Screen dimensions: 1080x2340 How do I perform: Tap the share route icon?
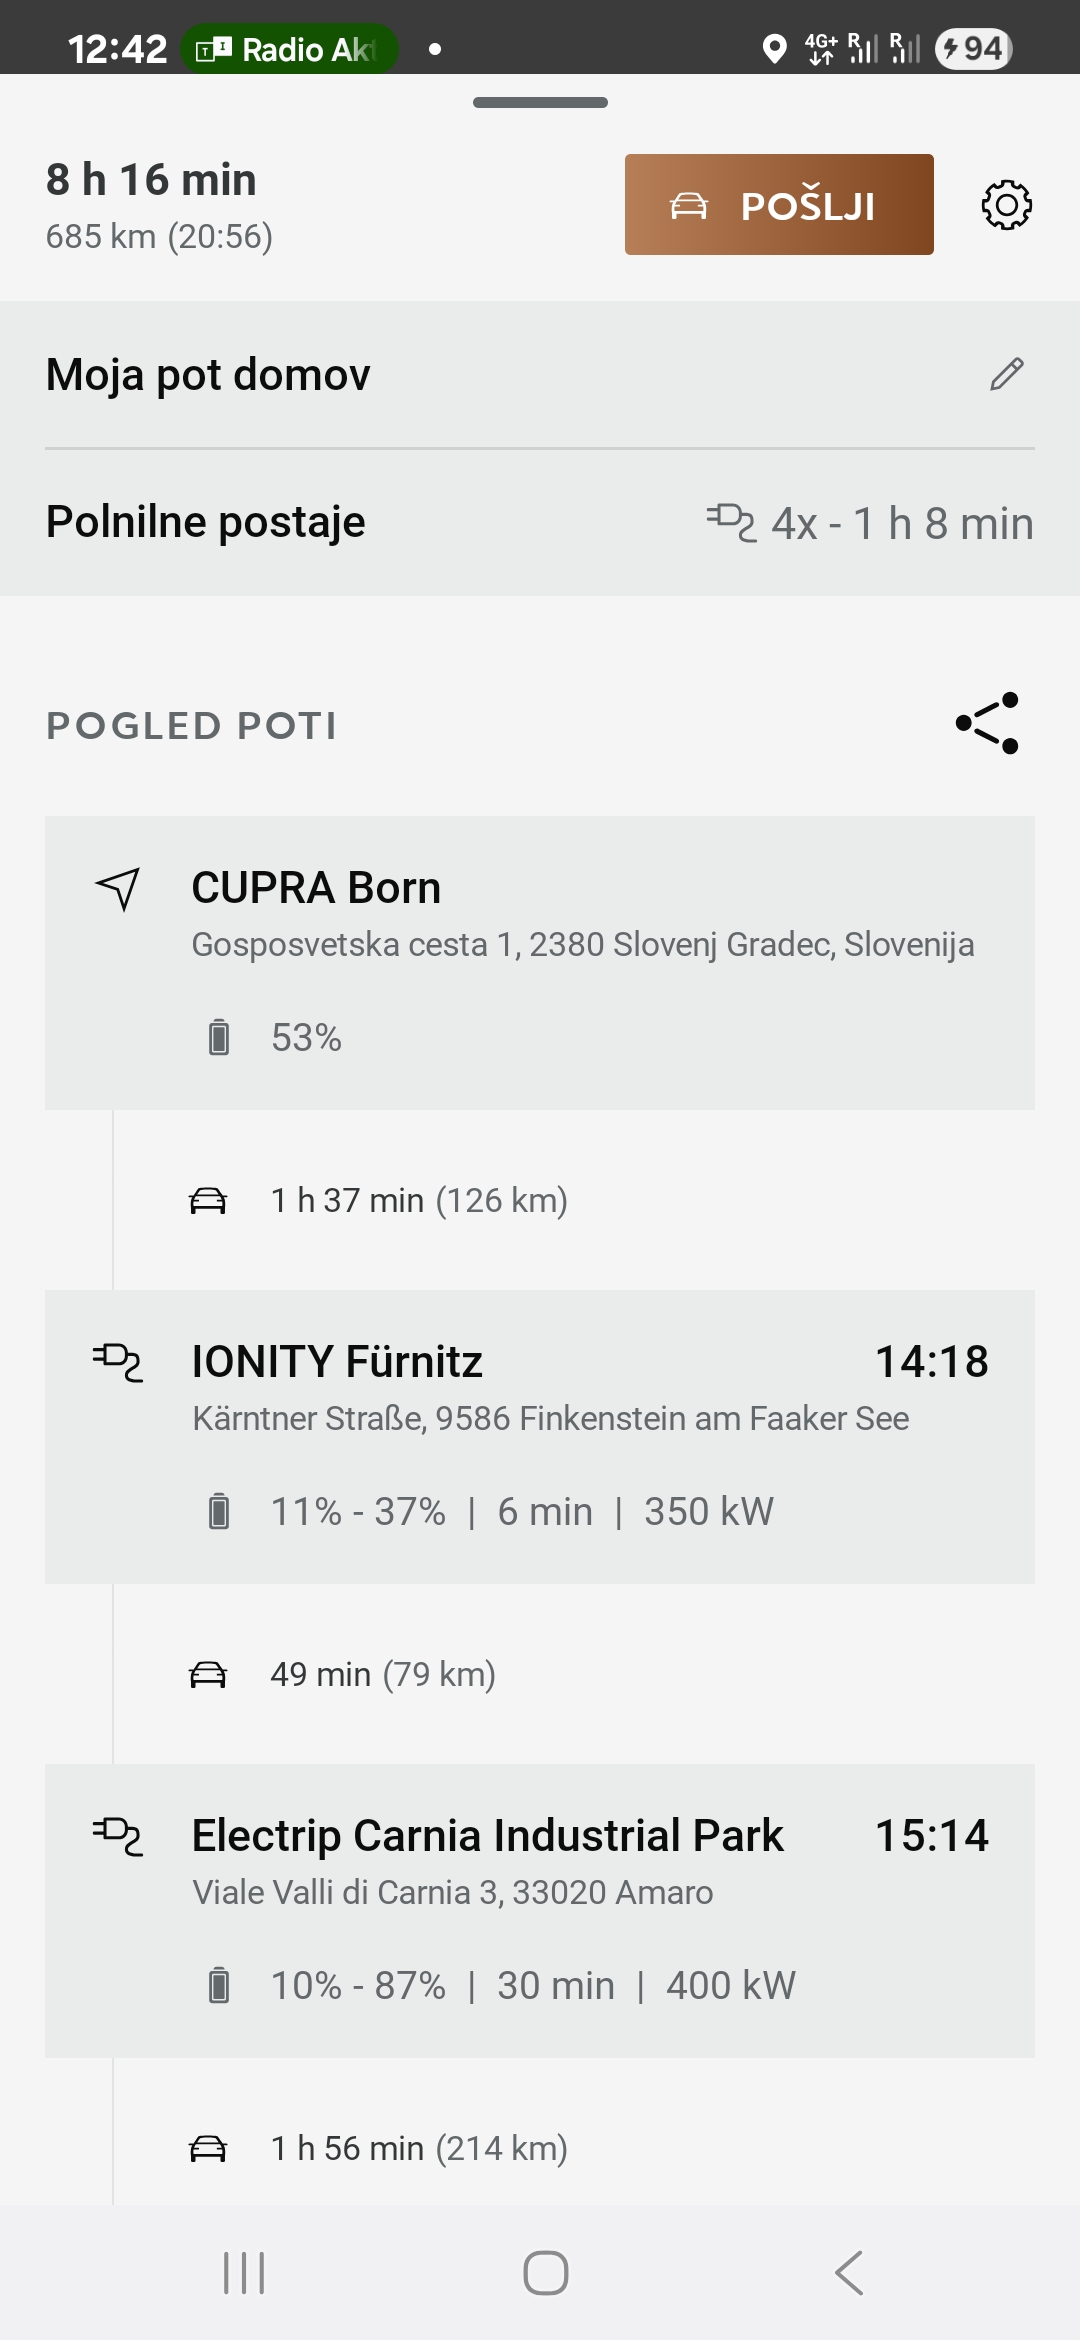click(988, 723)
